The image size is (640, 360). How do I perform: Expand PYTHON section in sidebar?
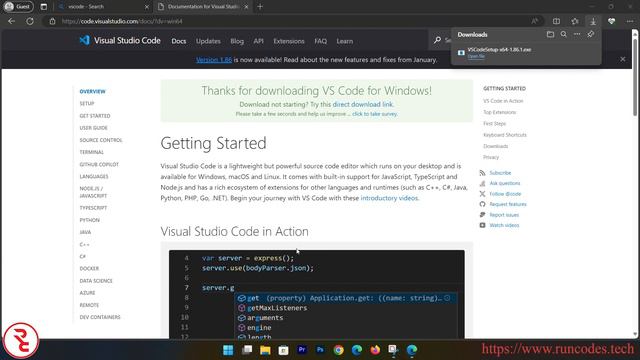pos(89,220)
